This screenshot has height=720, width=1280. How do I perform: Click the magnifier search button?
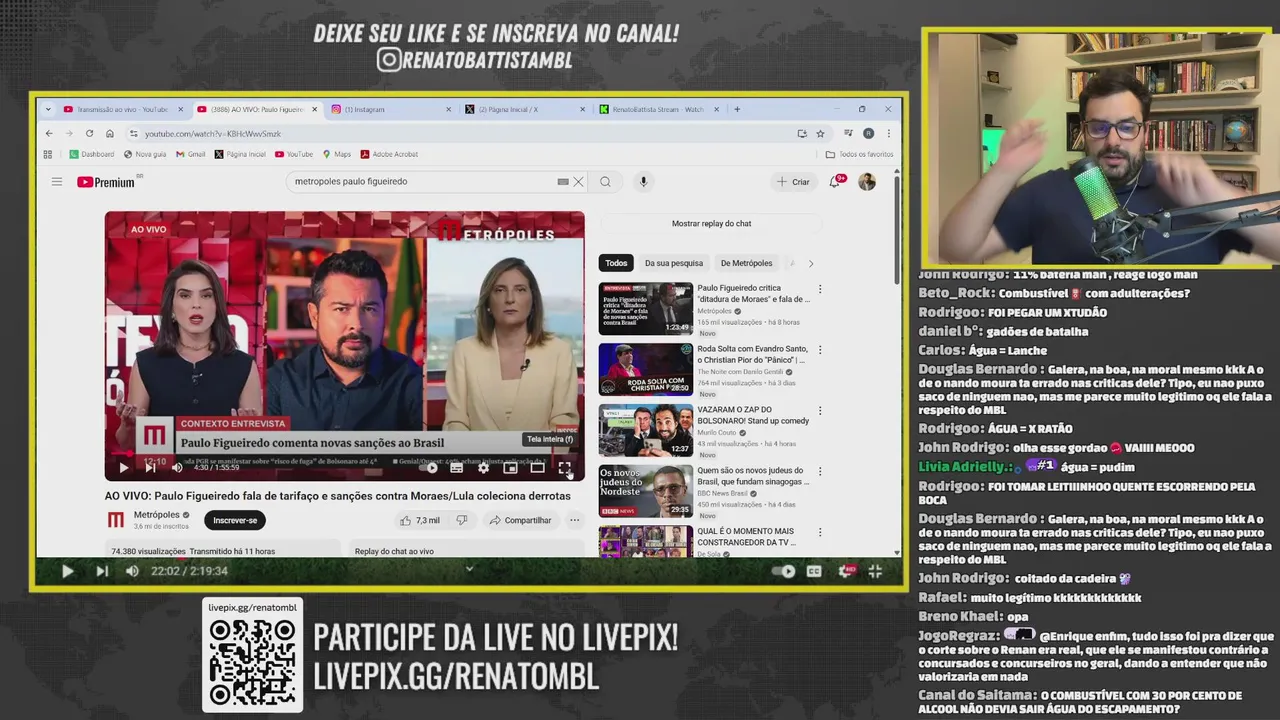point(605,182)
